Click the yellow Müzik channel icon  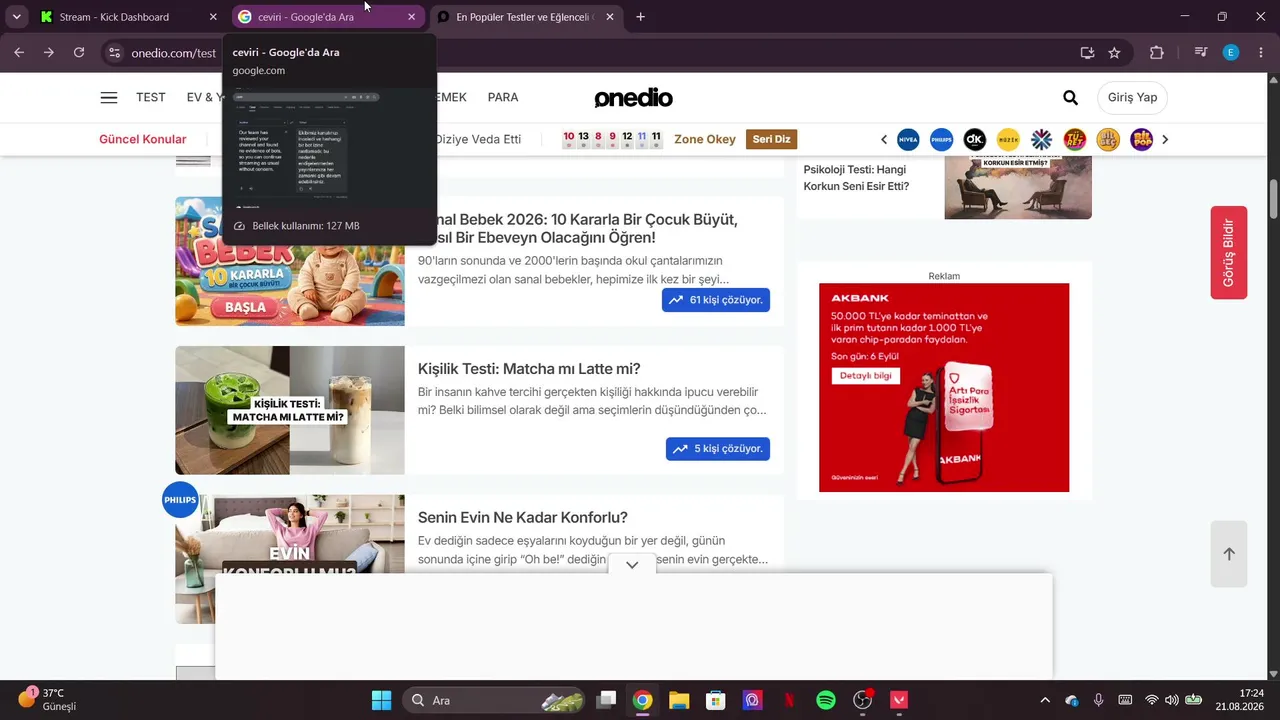1008,139
